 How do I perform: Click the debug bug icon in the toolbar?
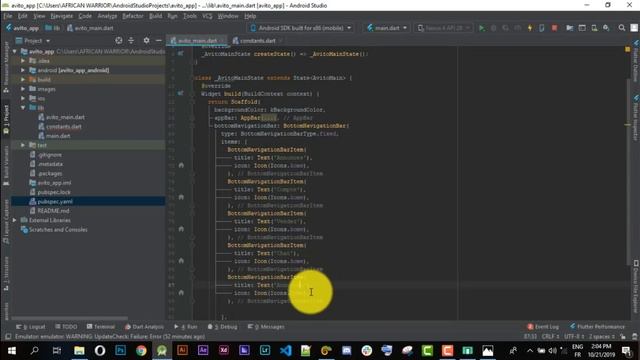[493, 28]
